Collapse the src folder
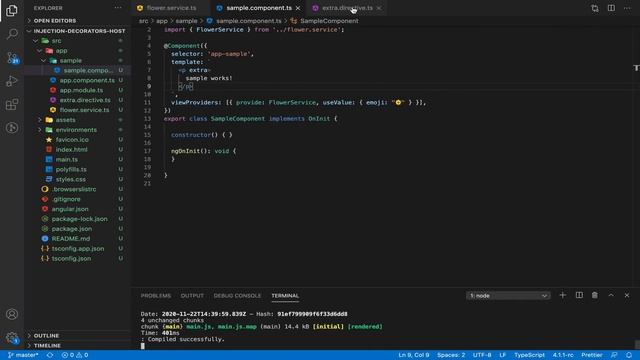The image size is (640, 360). click(56, 41)
